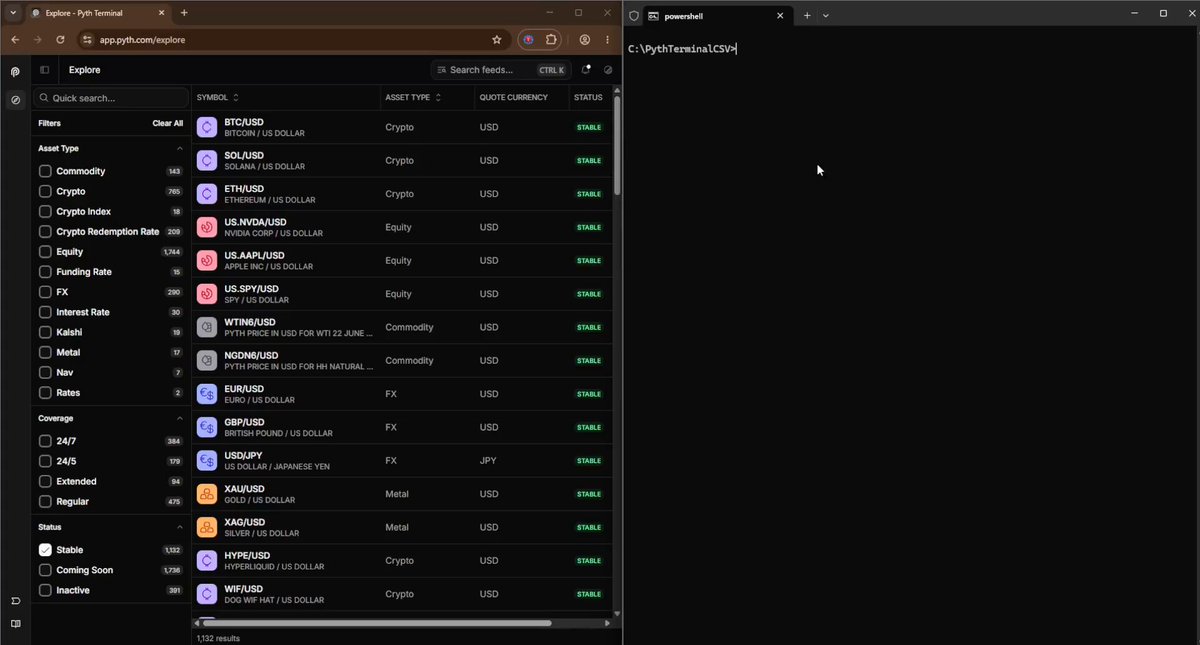Check the 24/7 coverage checkbox
The image size is (1200, 645).
point(45,441)
